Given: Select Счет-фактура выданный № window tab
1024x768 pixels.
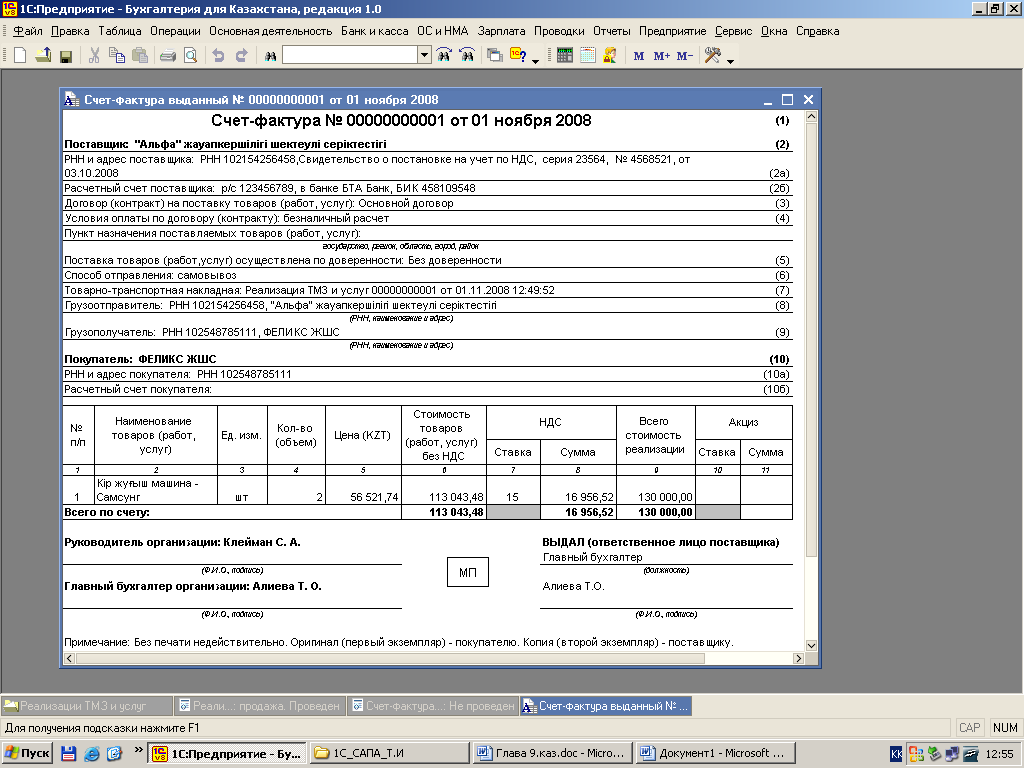Looking at the screenshot, I should [x=605, y=706].
